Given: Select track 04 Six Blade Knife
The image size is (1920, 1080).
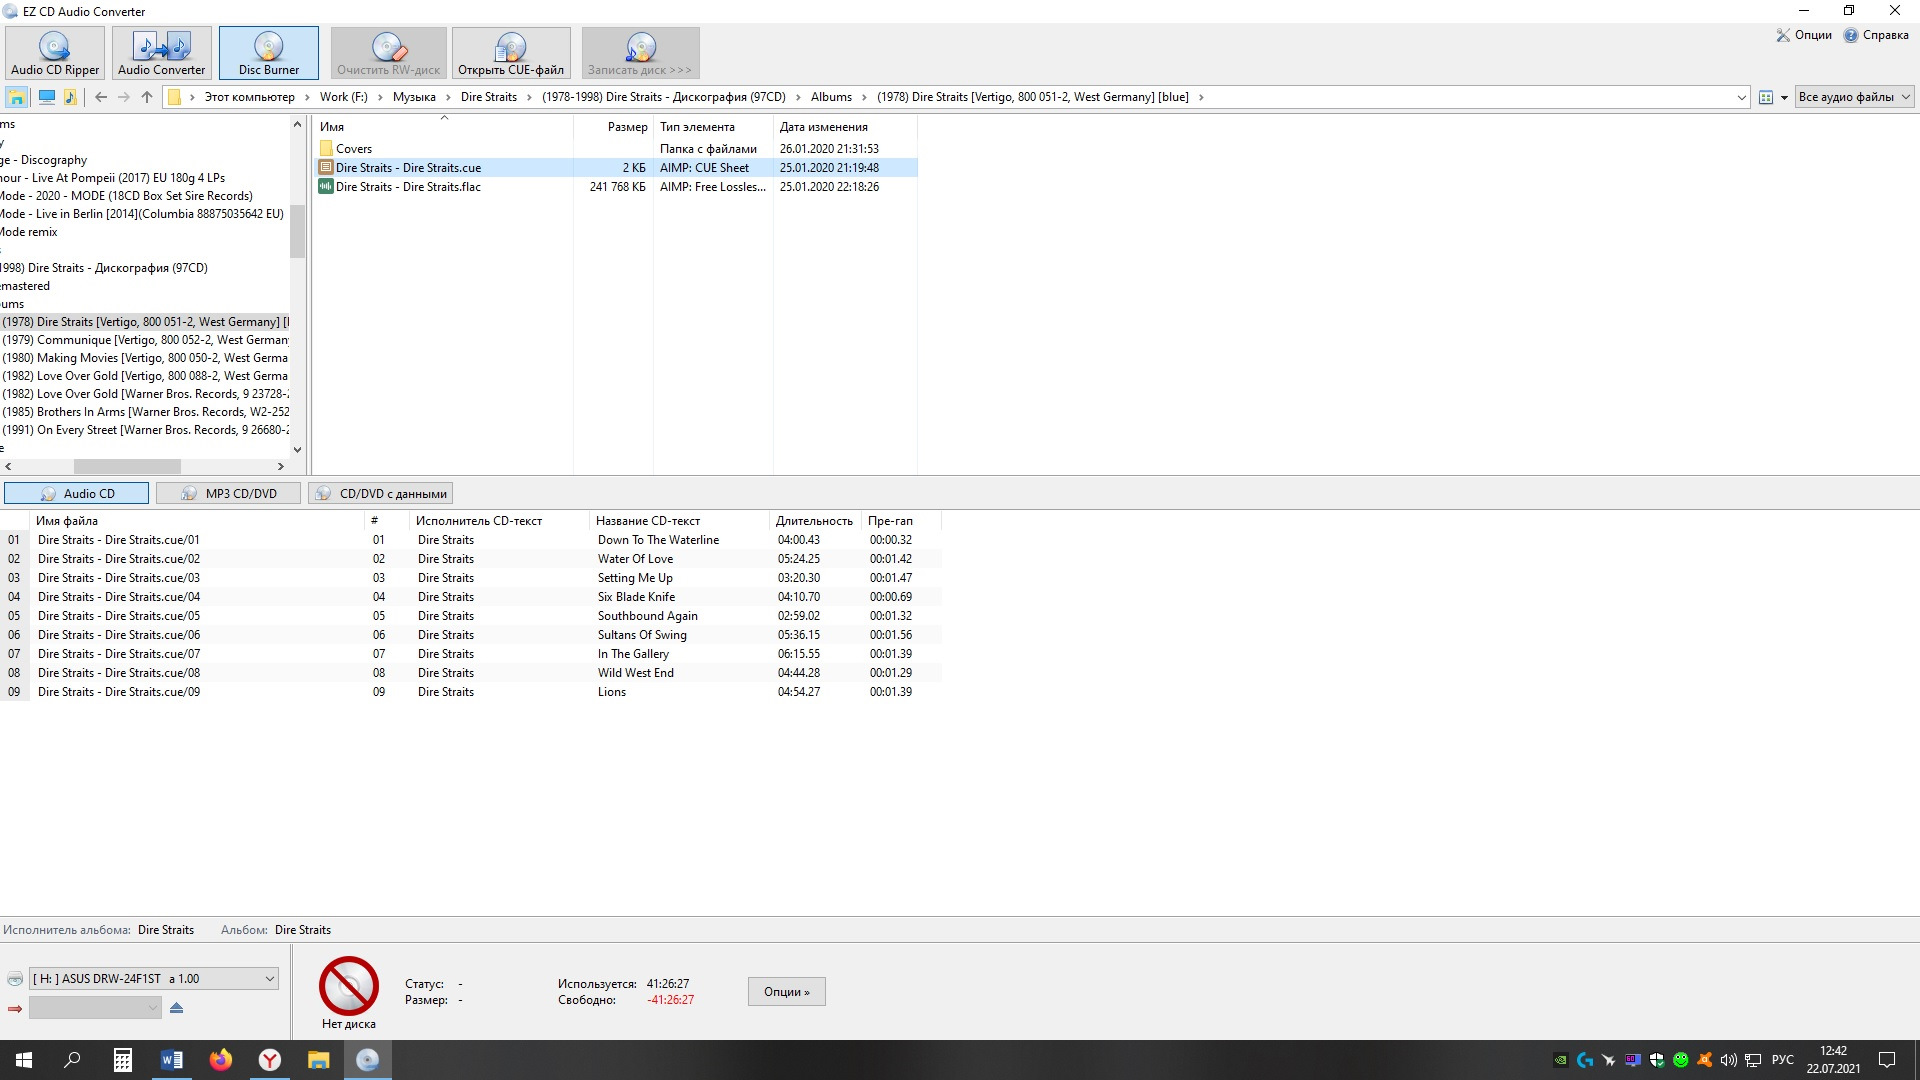Looking at the screenshot, I should tap(471, 597).
